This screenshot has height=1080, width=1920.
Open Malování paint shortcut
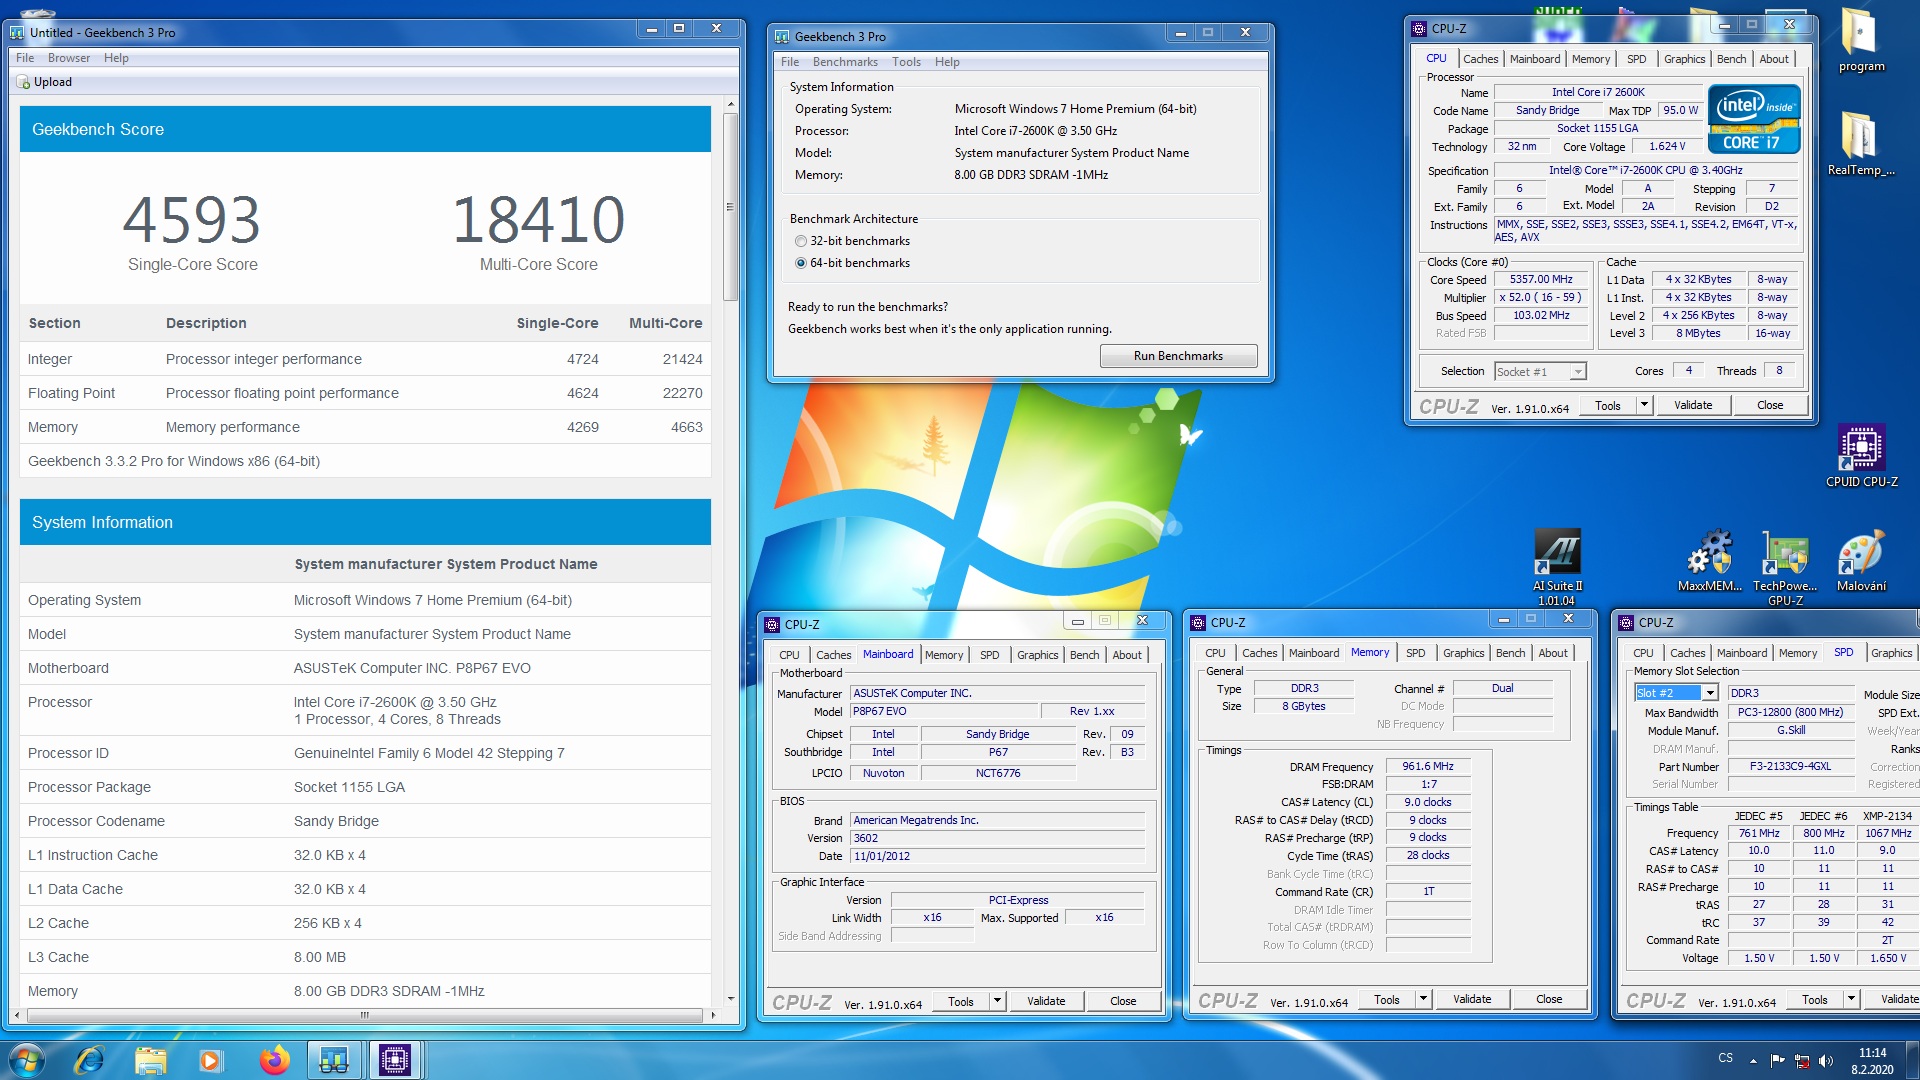pyautogui.click(x=1861, y=560)
